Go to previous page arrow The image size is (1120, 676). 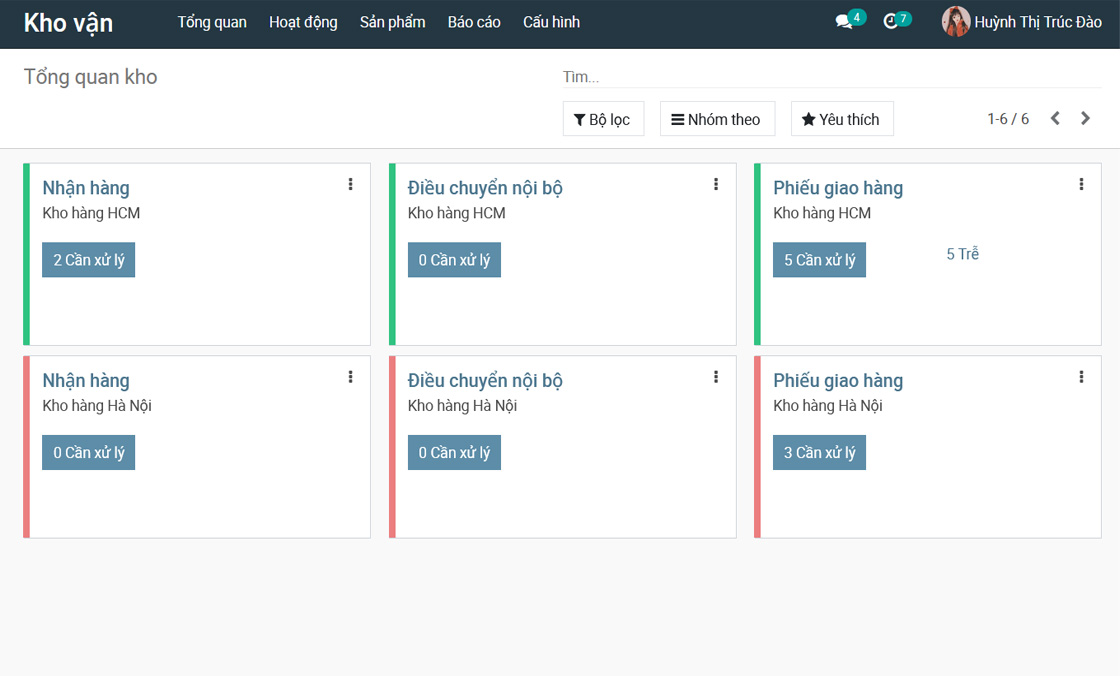[1055, 119]
